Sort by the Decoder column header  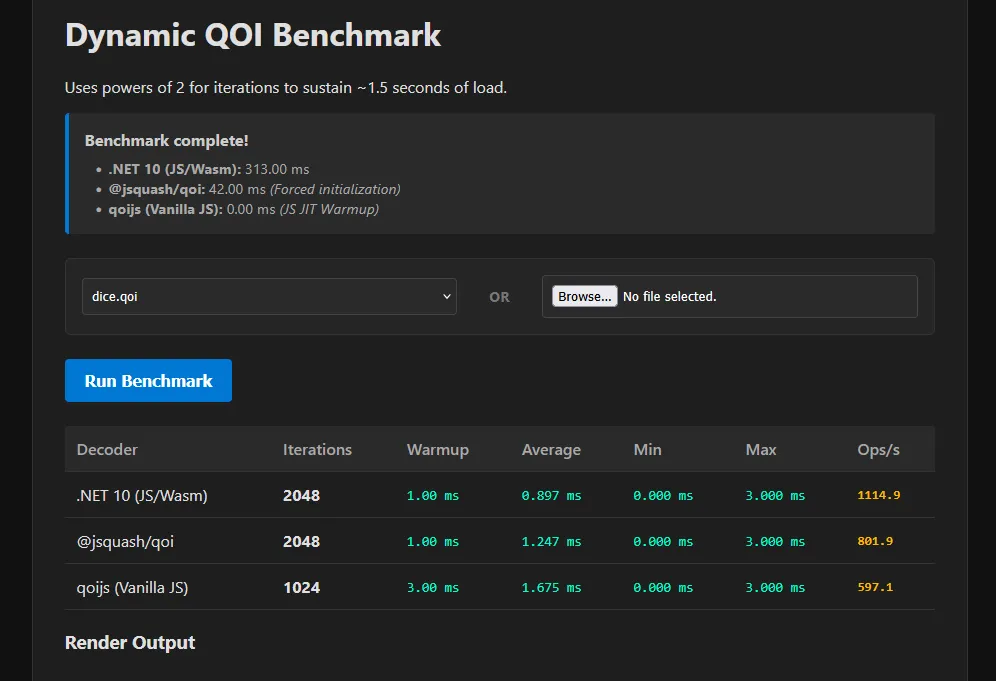pos(107,449)
